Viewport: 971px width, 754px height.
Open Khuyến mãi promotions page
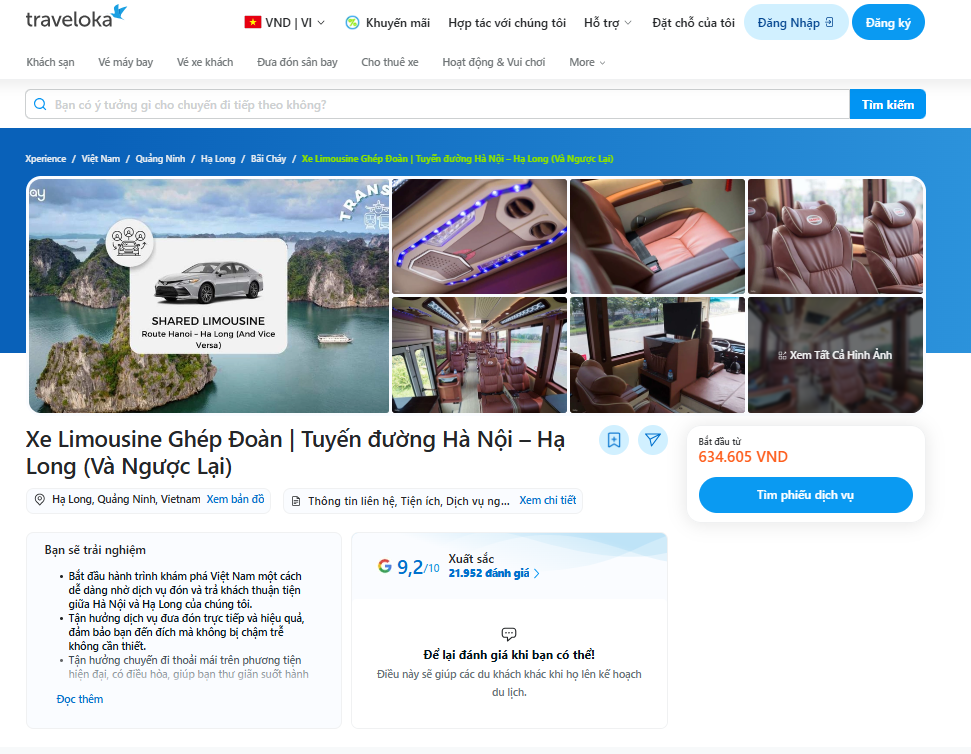tap(398, 23)
